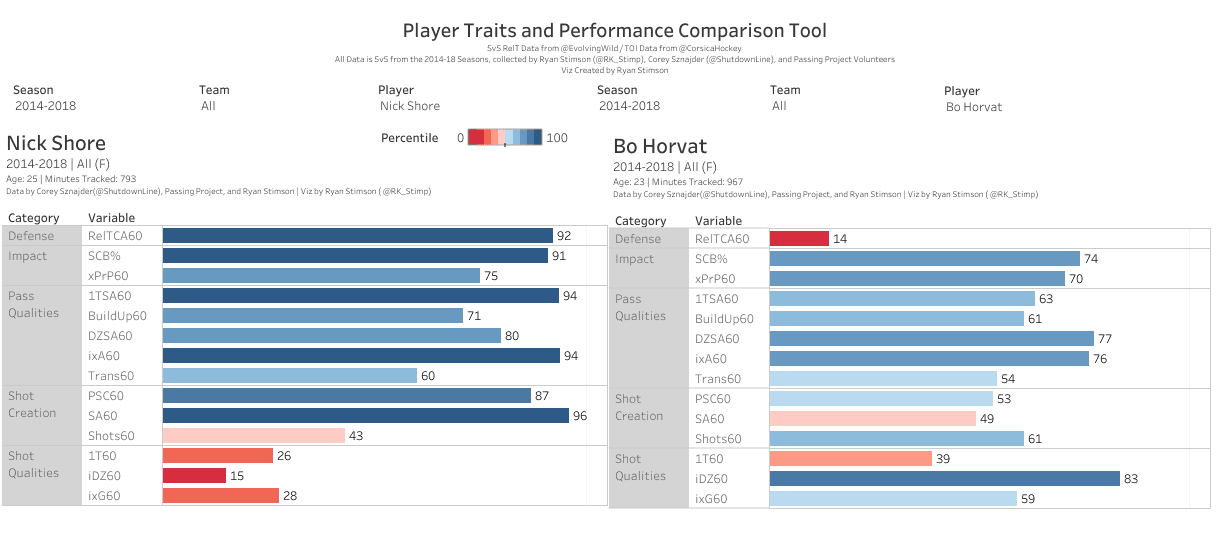Viewport: 1229px width, 545px height.
Task: Click Nick Shore's Shots60 bar valued 43
Action: pos(253,436)
